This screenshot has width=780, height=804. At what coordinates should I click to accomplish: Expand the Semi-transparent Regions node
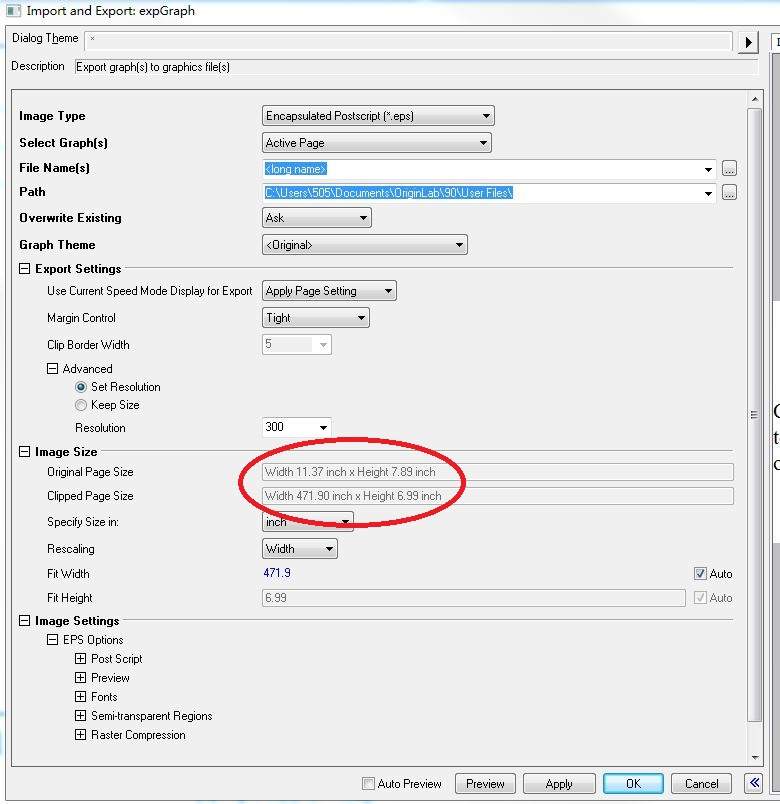(81, 716)
